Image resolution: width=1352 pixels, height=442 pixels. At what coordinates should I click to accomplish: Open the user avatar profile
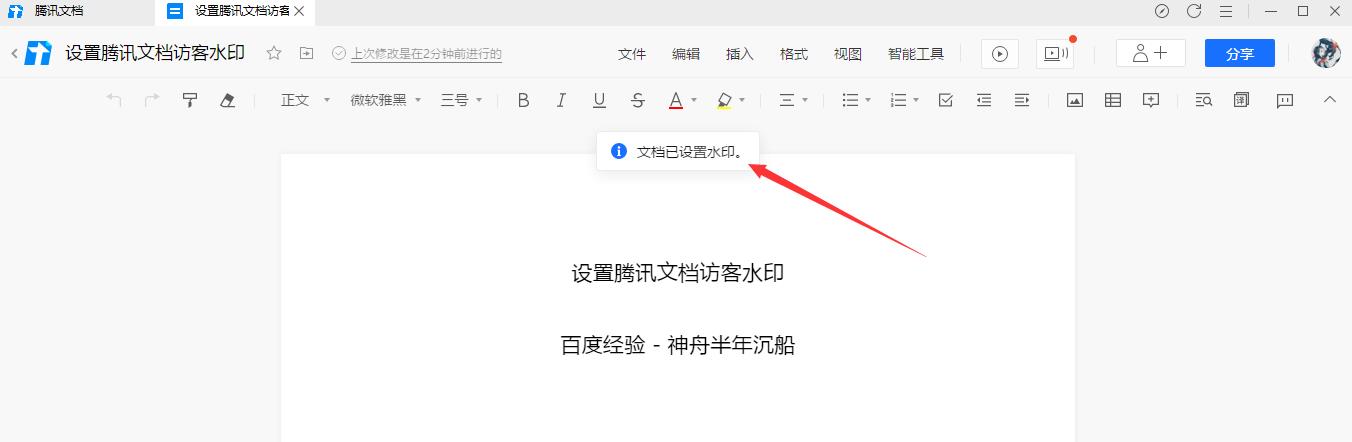(1326, 54)
